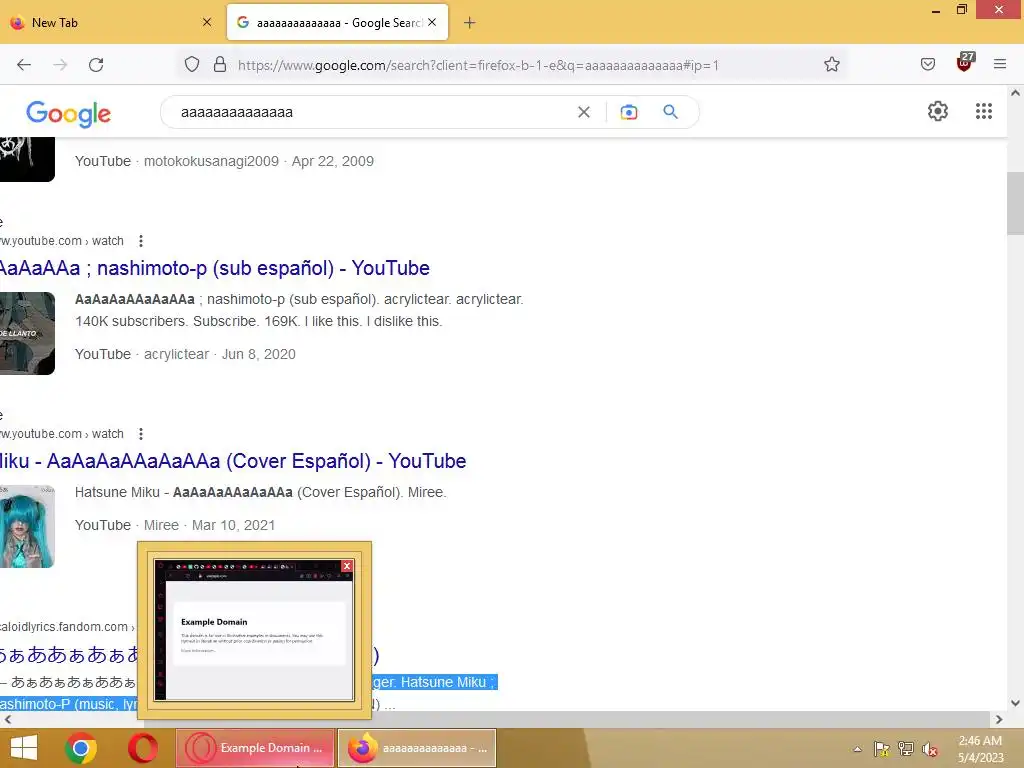Switch to the New Tab tab
Viewport: 1024px width, 768px height.
point(111,22)
